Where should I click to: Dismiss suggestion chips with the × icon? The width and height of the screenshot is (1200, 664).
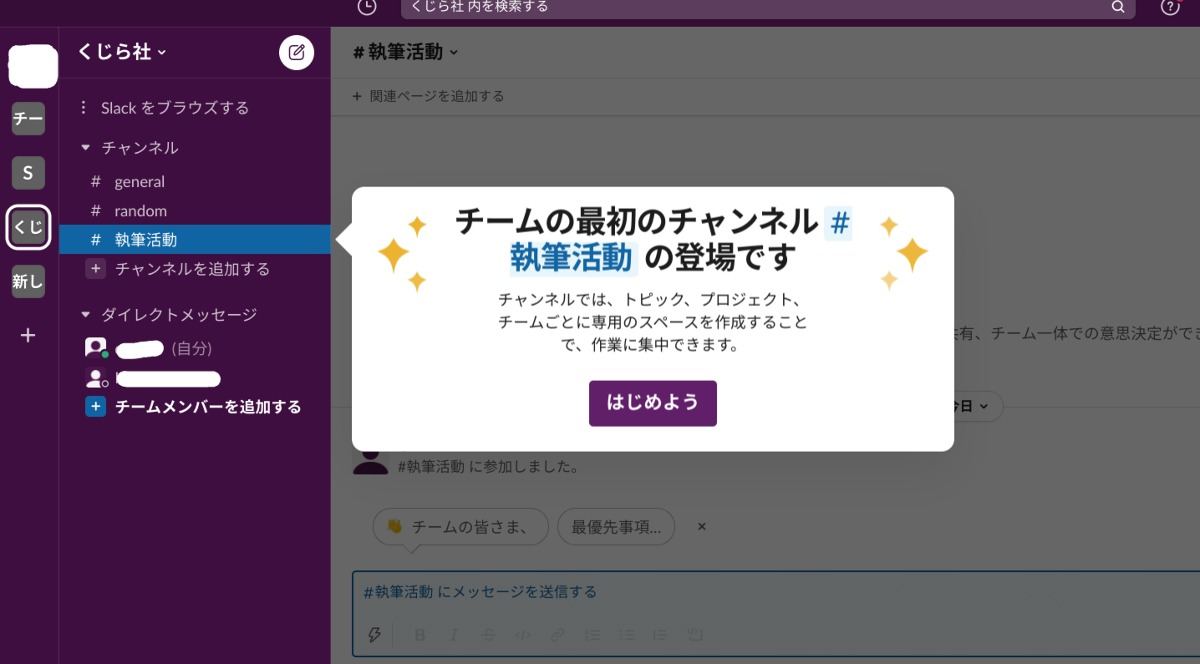coord(702,526)
